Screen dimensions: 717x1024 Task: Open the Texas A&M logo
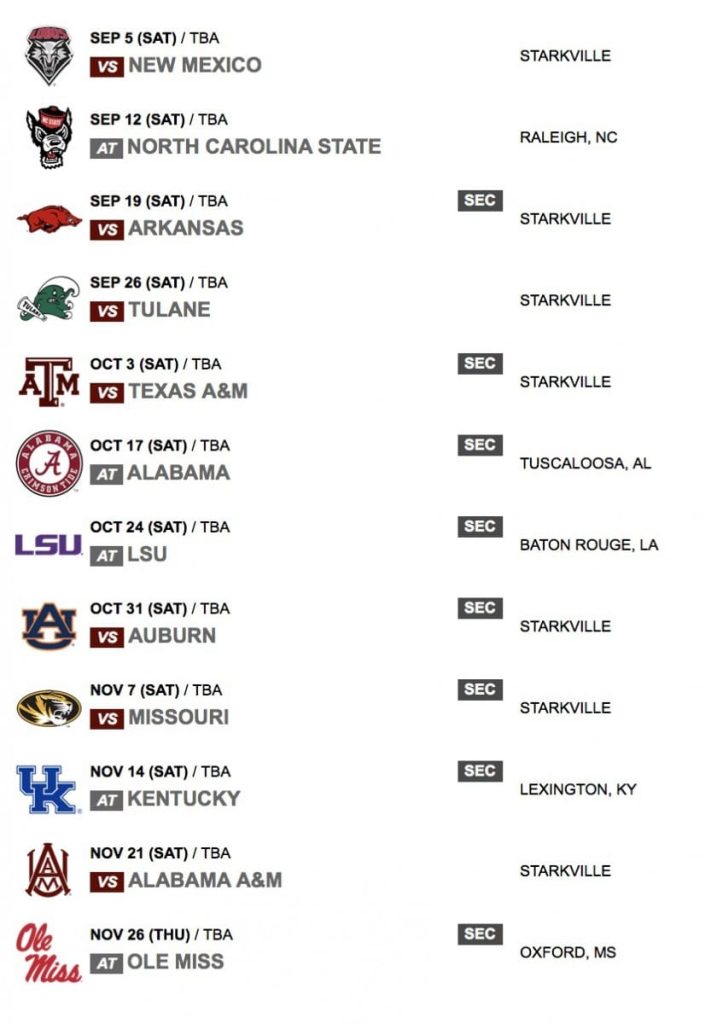coord(49,381)
